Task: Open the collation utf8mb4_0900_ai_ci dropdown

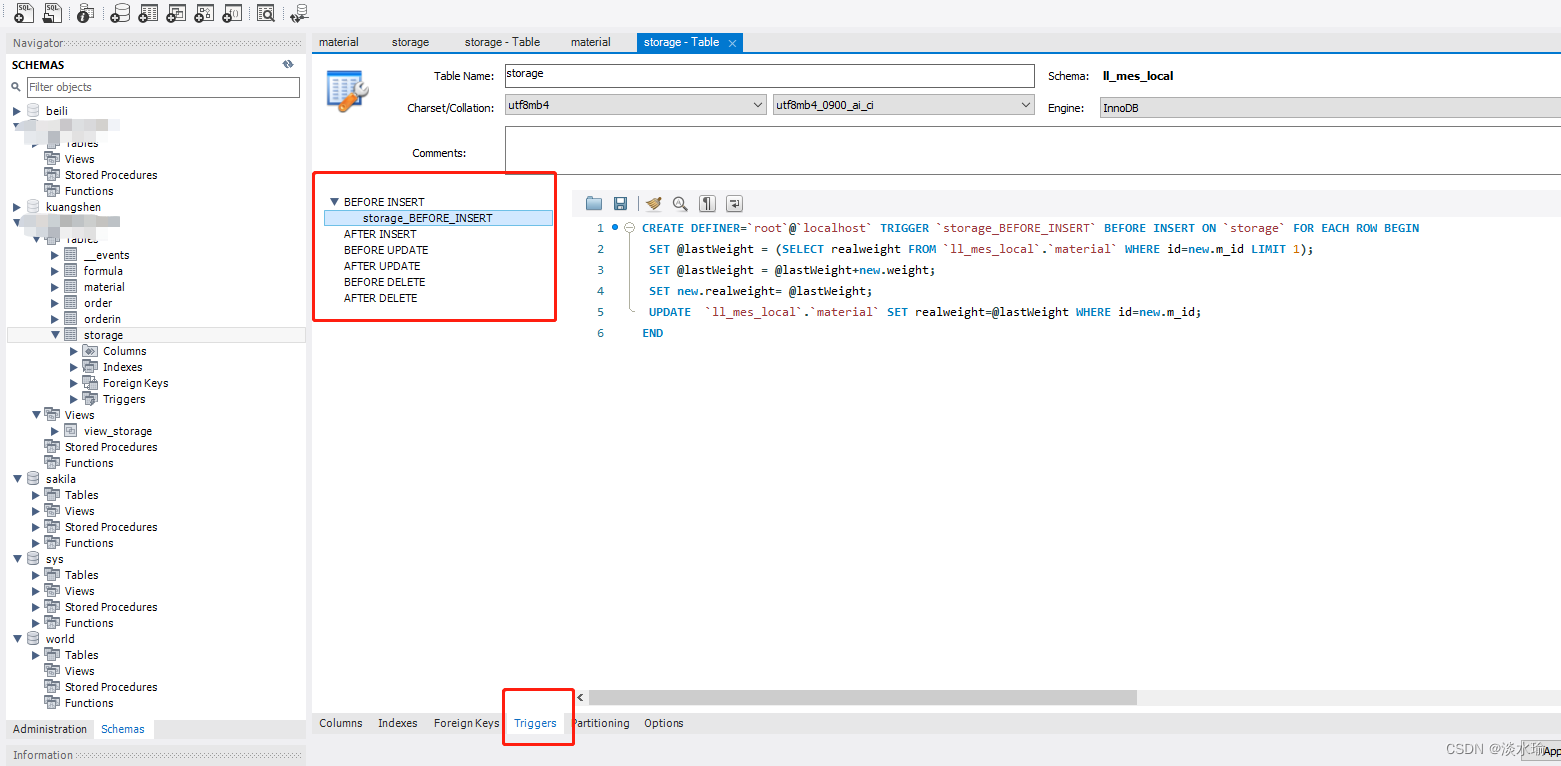Action: 904,105
